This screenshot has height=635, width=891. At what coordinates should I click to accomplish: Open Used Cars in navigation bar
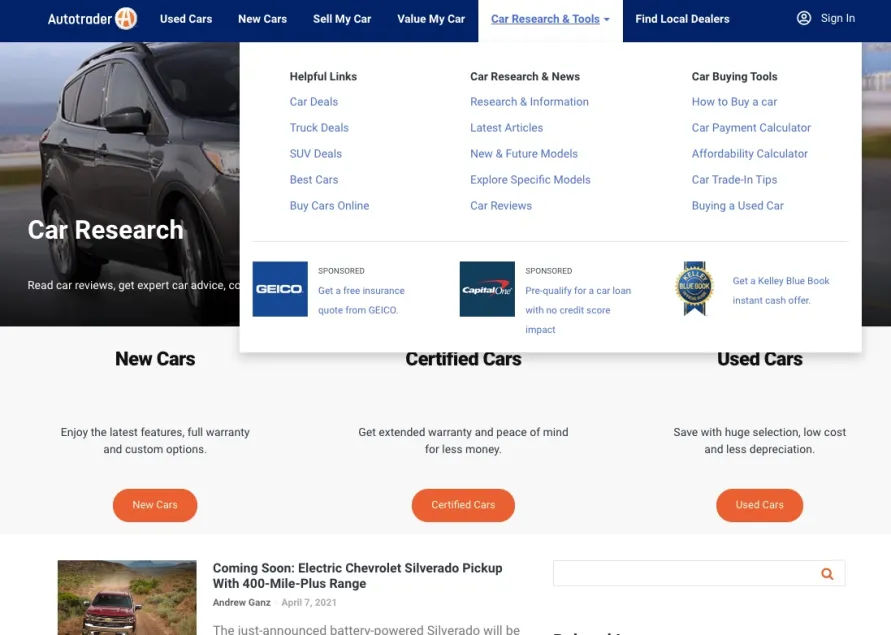coord(186,19)
